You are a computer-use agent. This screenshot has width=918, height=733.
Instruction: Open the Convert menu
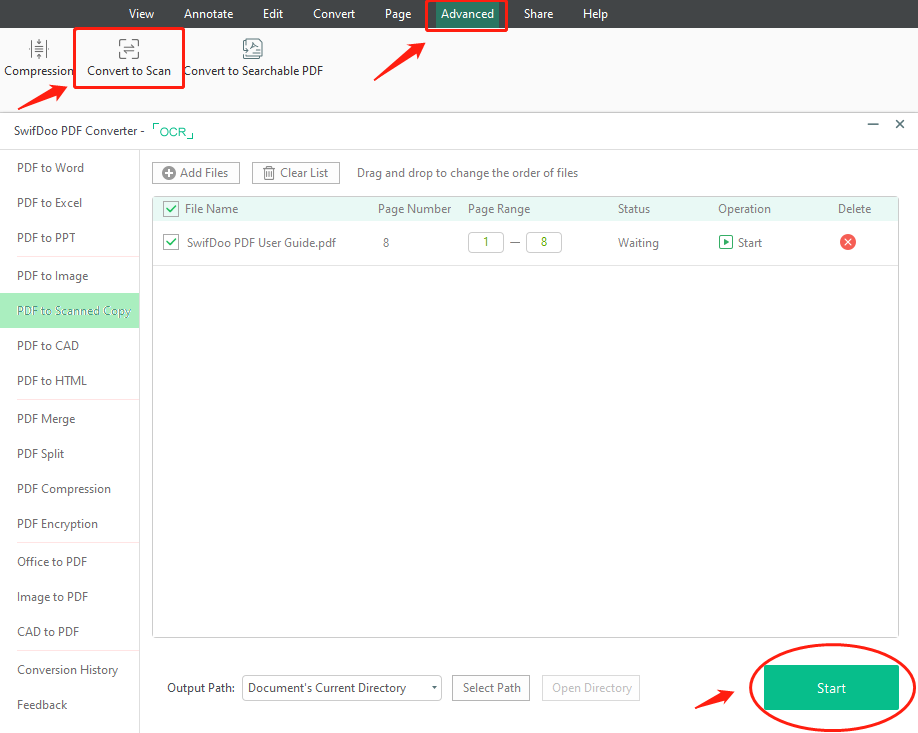click(334, 14)
